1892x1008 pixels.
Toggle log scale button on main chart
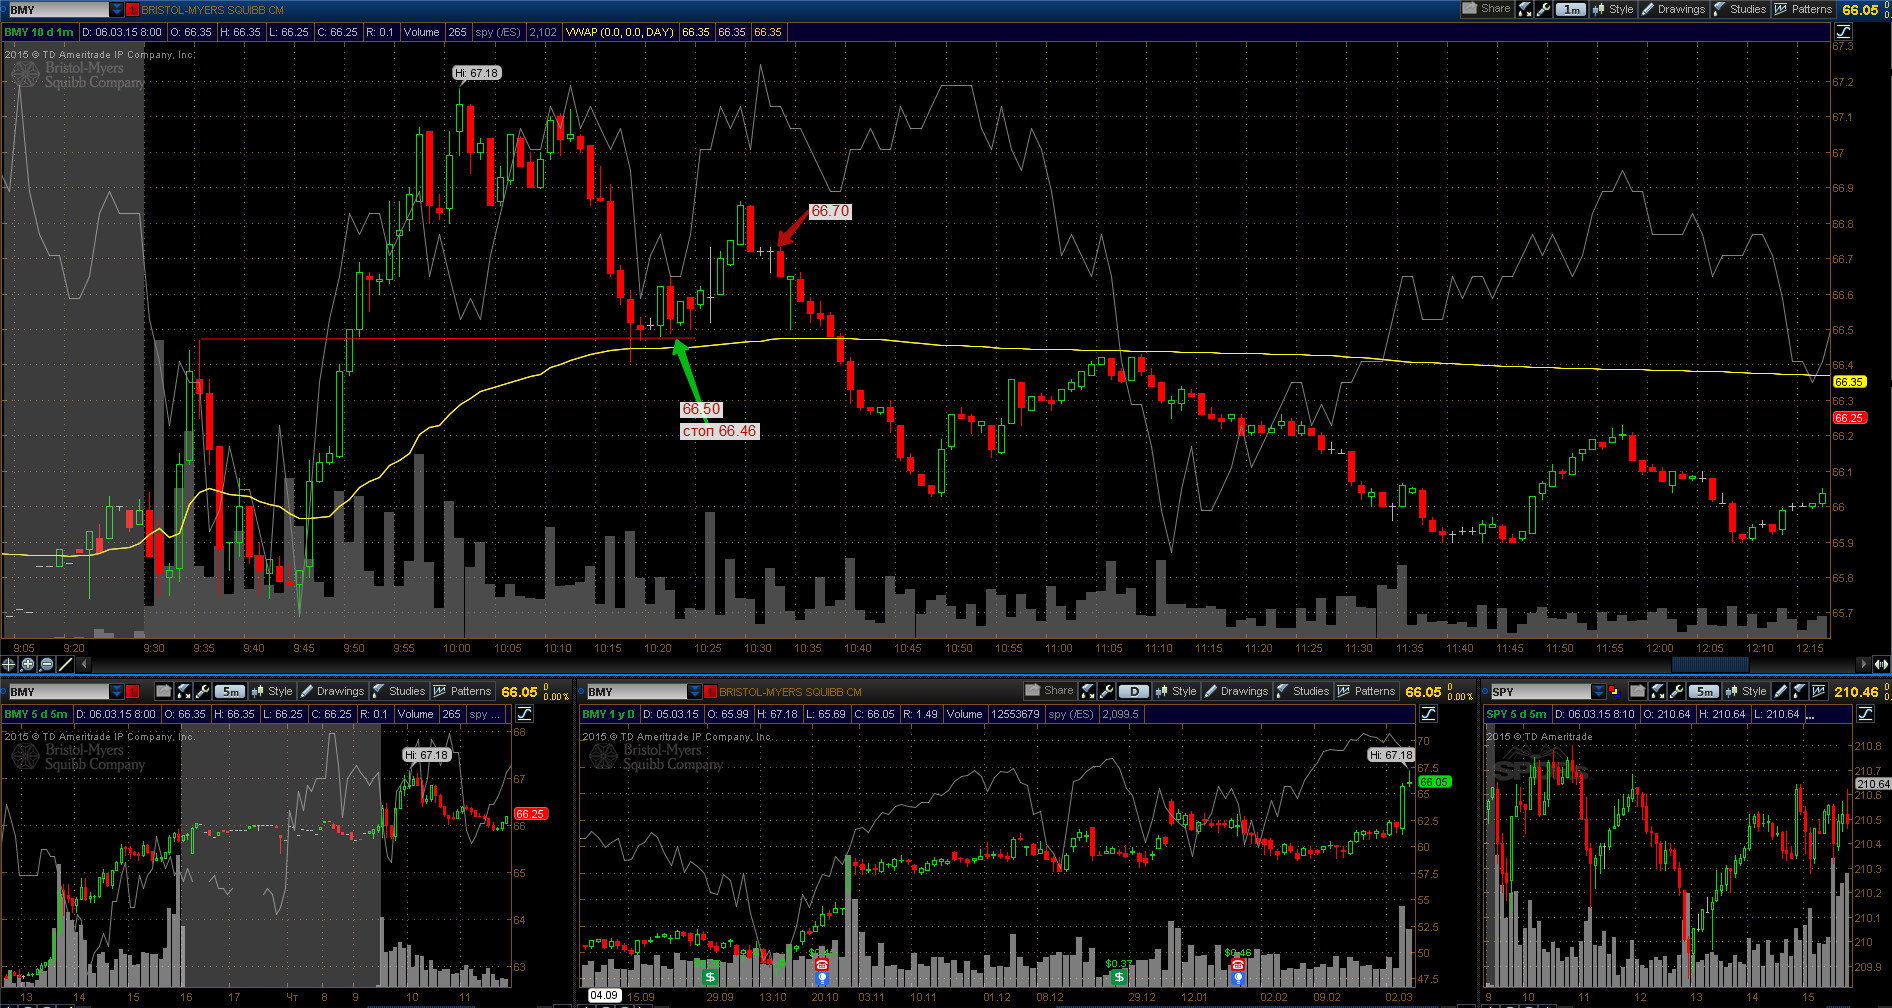1844,32
